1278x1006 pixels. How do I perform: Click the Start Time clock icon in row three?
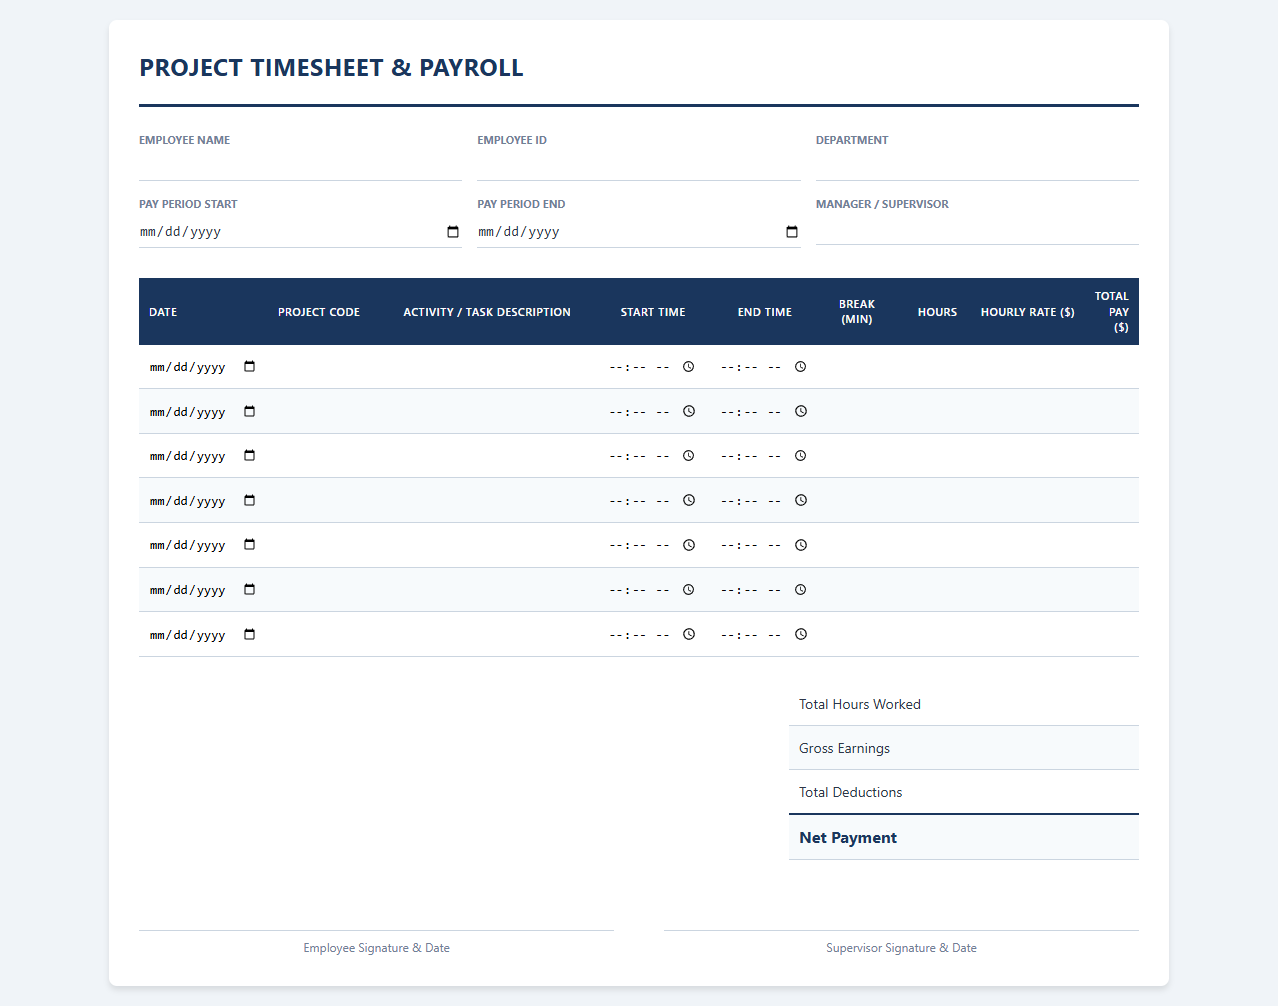click(689, 456)
